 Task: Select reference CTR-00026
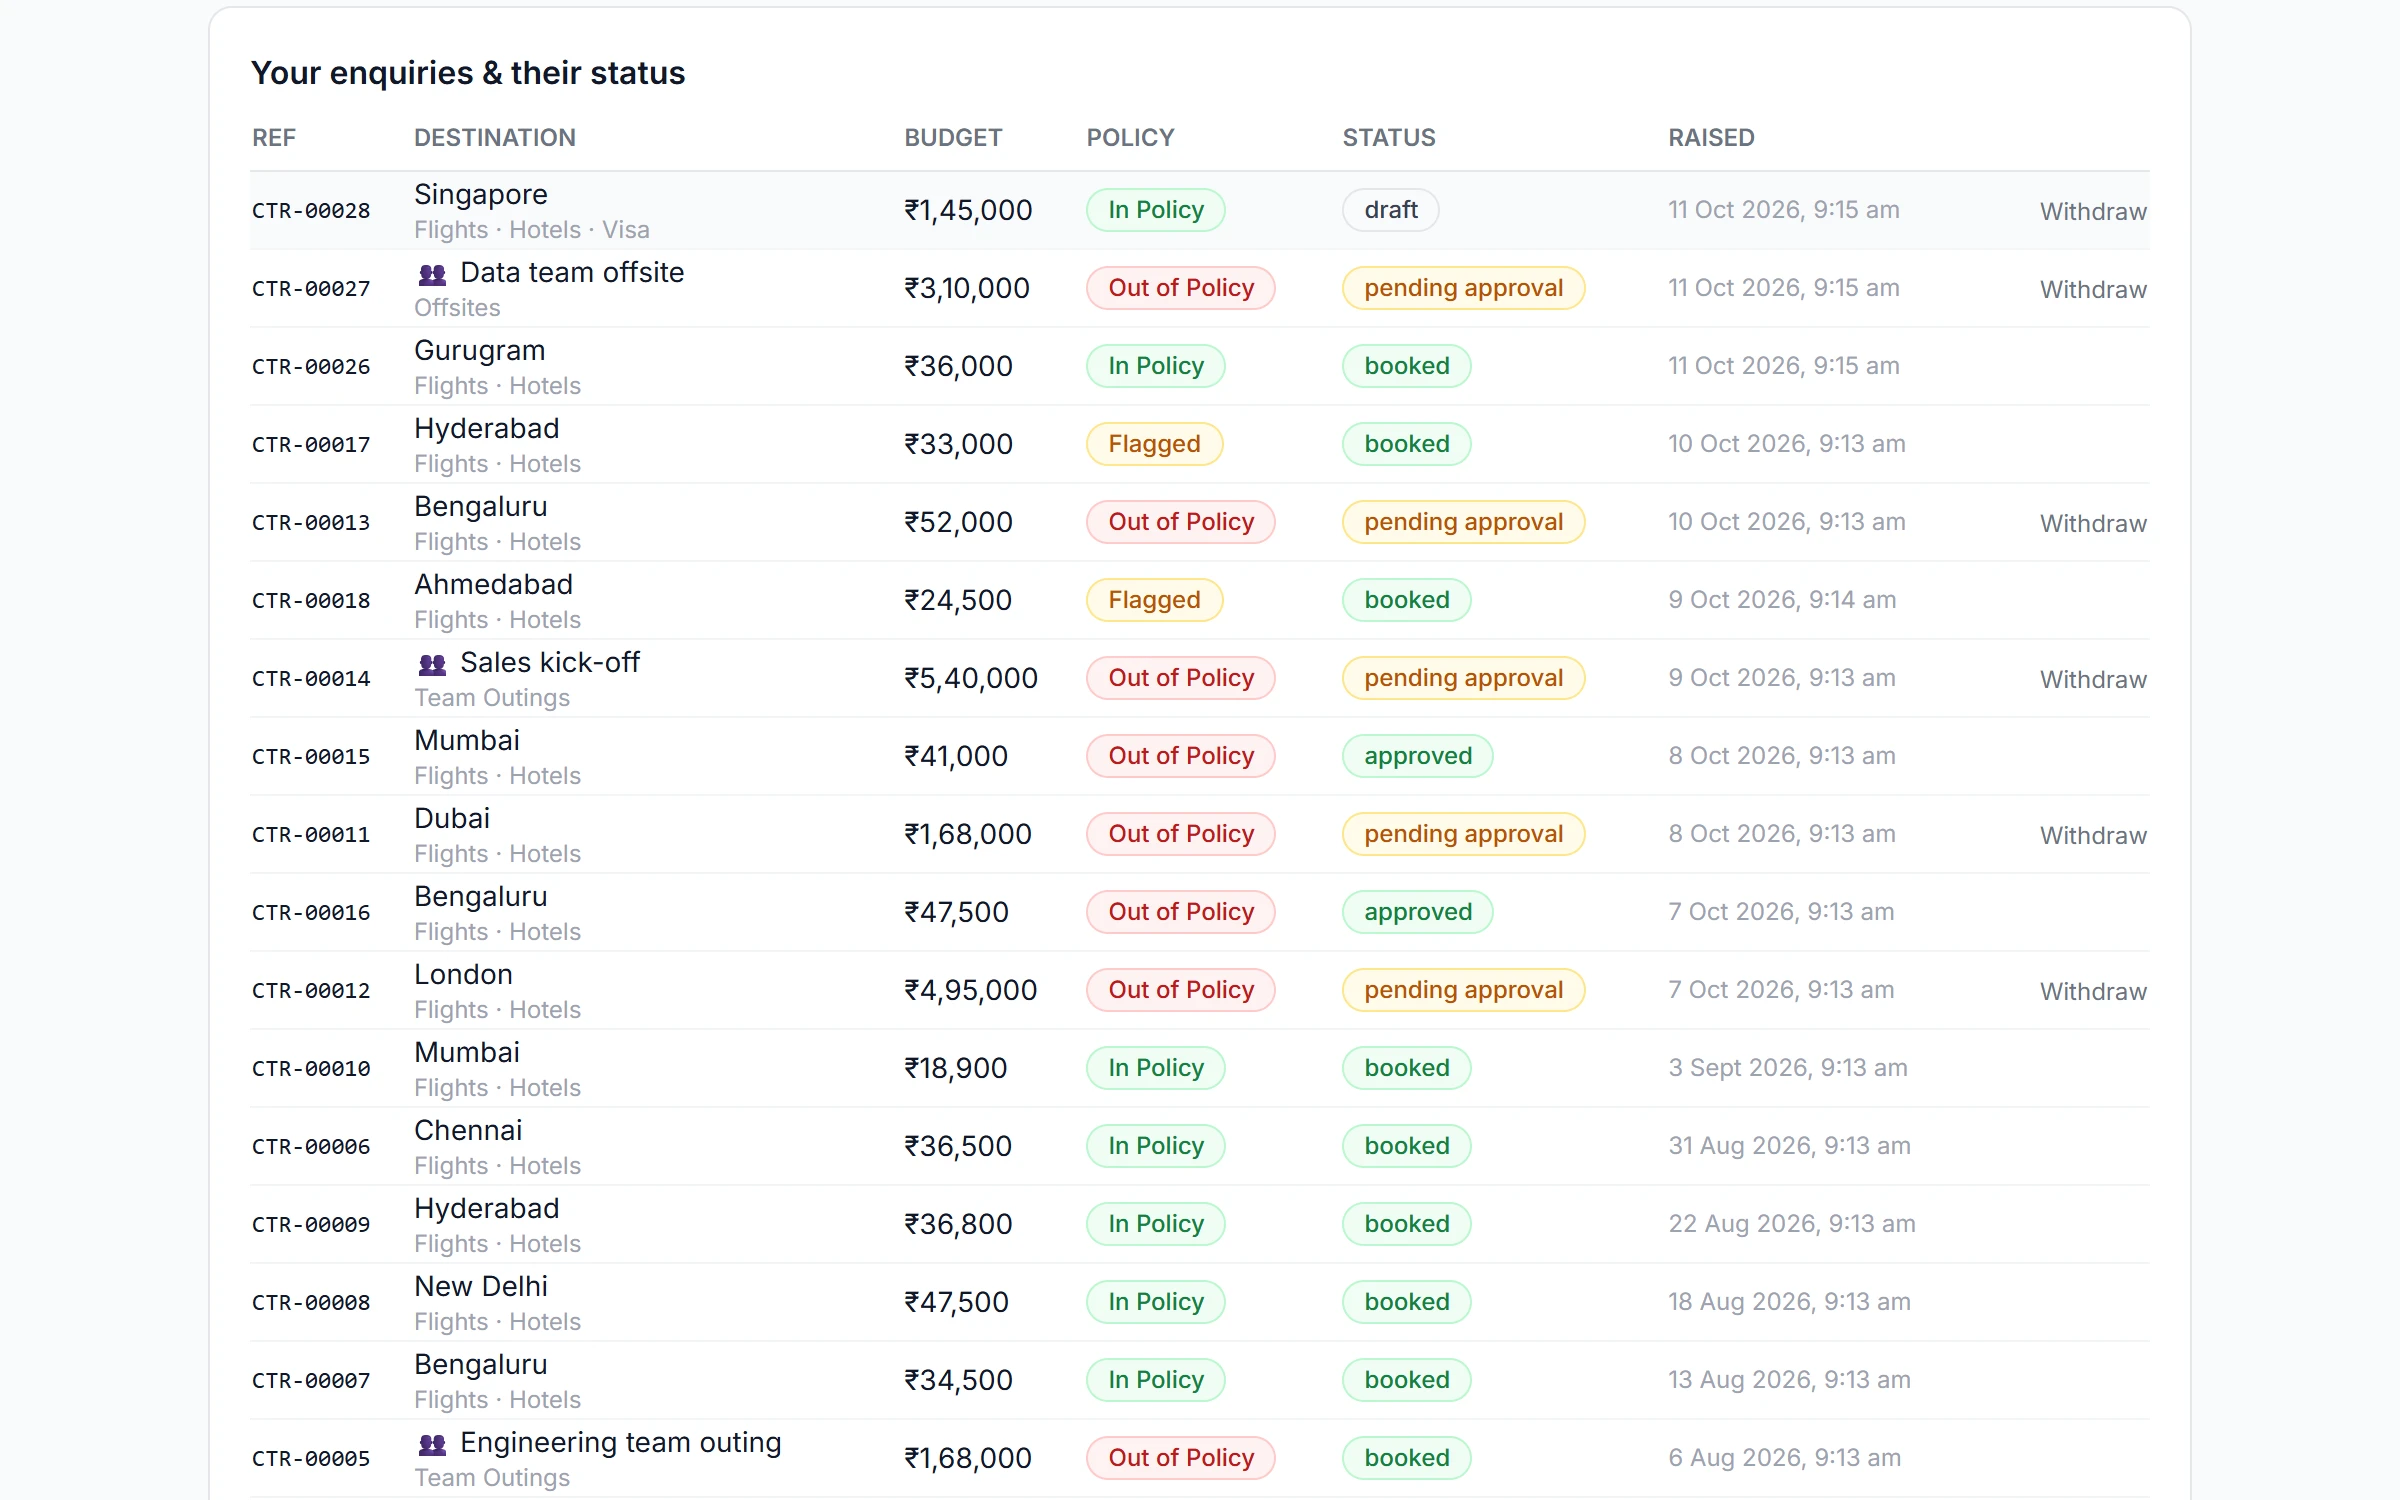point(311,367)
